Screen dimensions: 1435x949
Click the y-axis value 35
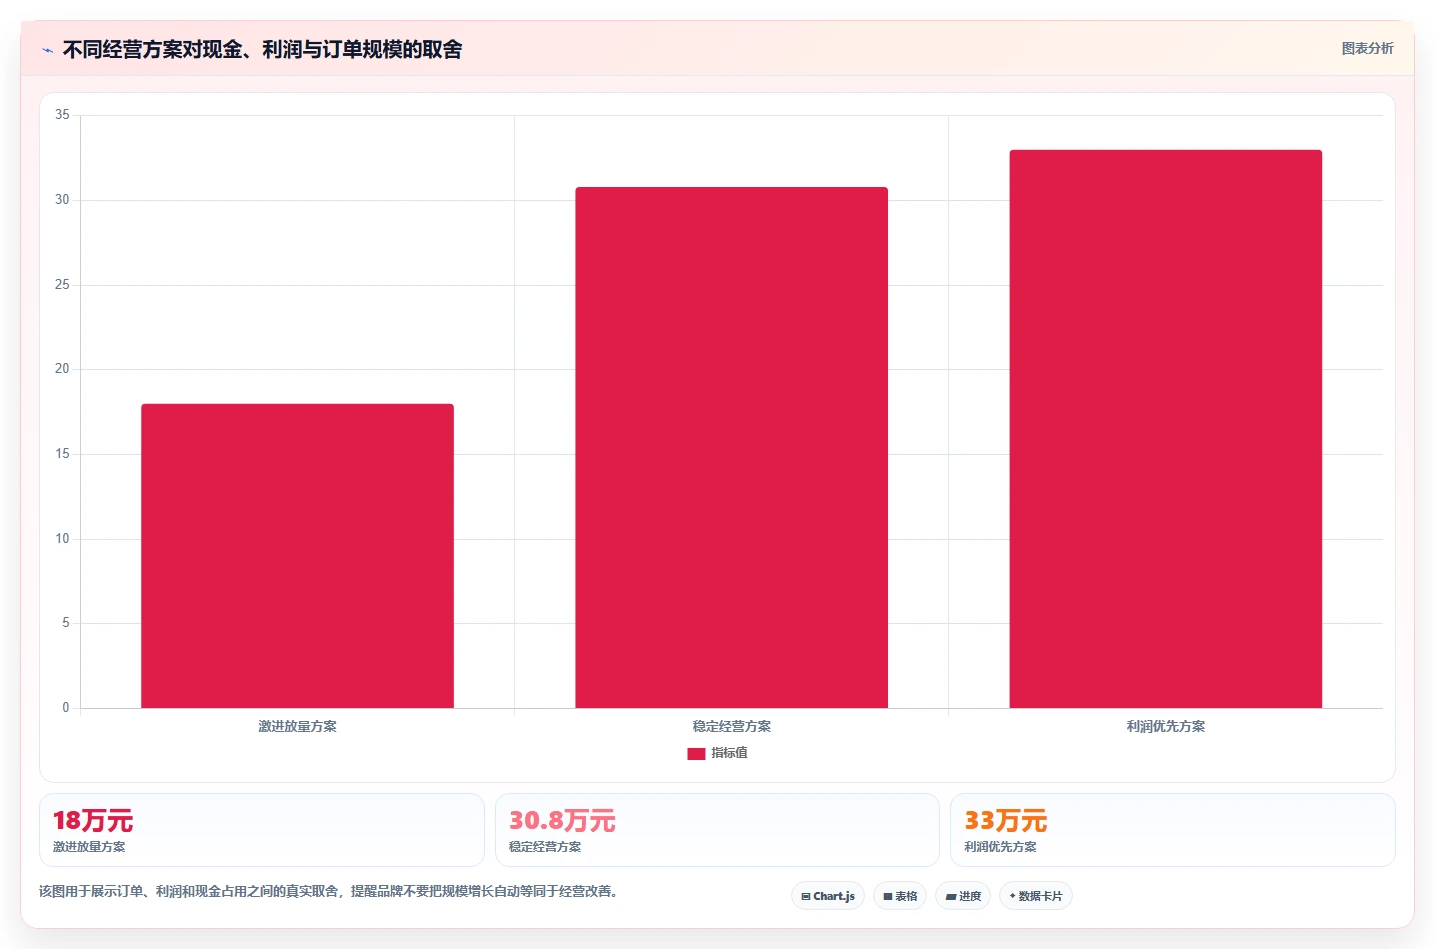coord(62,115)
